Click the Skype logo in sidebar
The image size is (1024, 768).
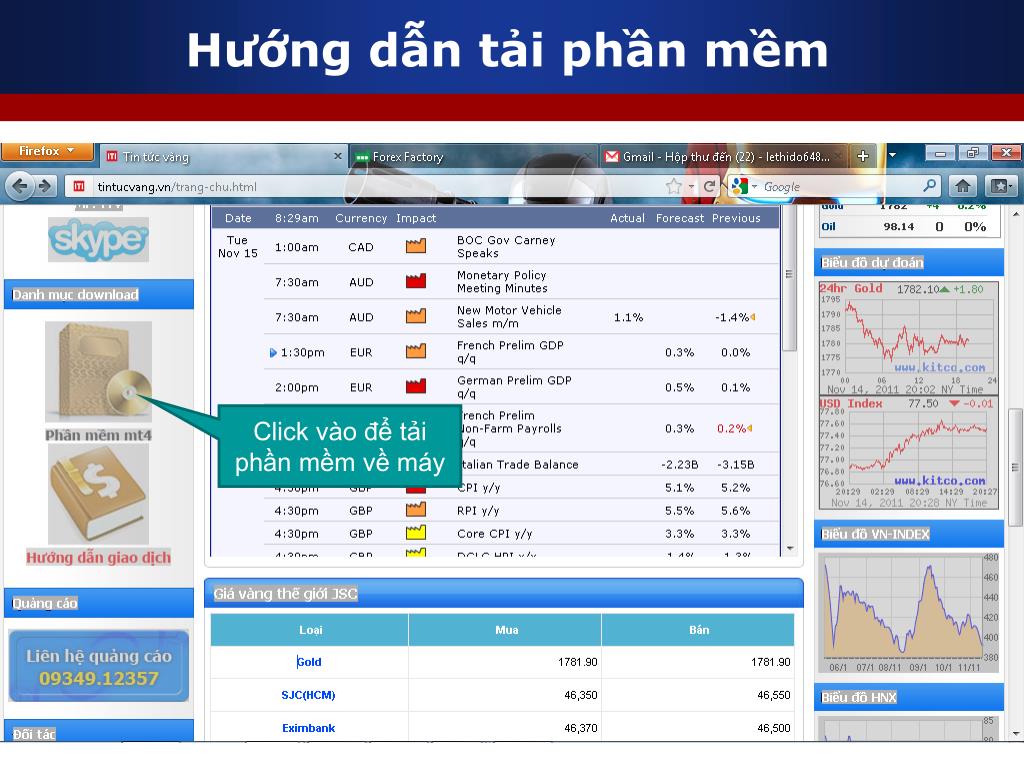(99, 239)
